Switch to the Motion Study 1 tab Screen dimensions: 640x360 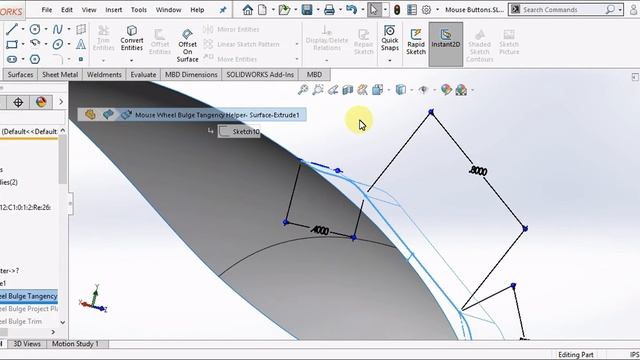[75, 344]
